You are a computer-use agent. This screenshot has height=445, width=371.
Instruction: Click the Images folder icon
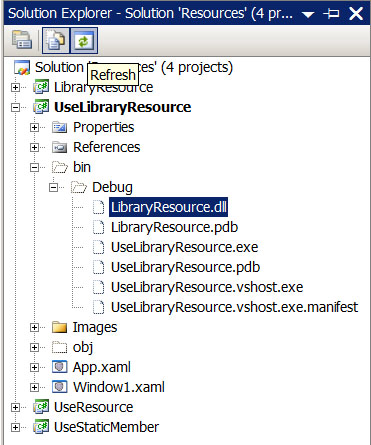click(x=60, y=327)
